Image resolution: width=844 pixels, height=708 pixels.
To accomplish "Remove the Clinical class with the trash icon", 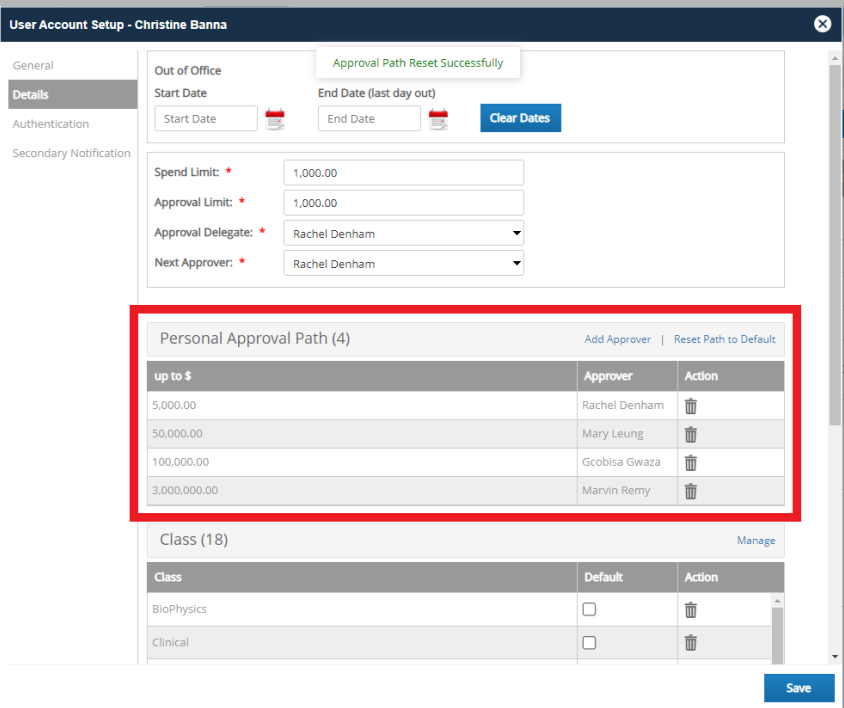I will click(x=690, y=642).
